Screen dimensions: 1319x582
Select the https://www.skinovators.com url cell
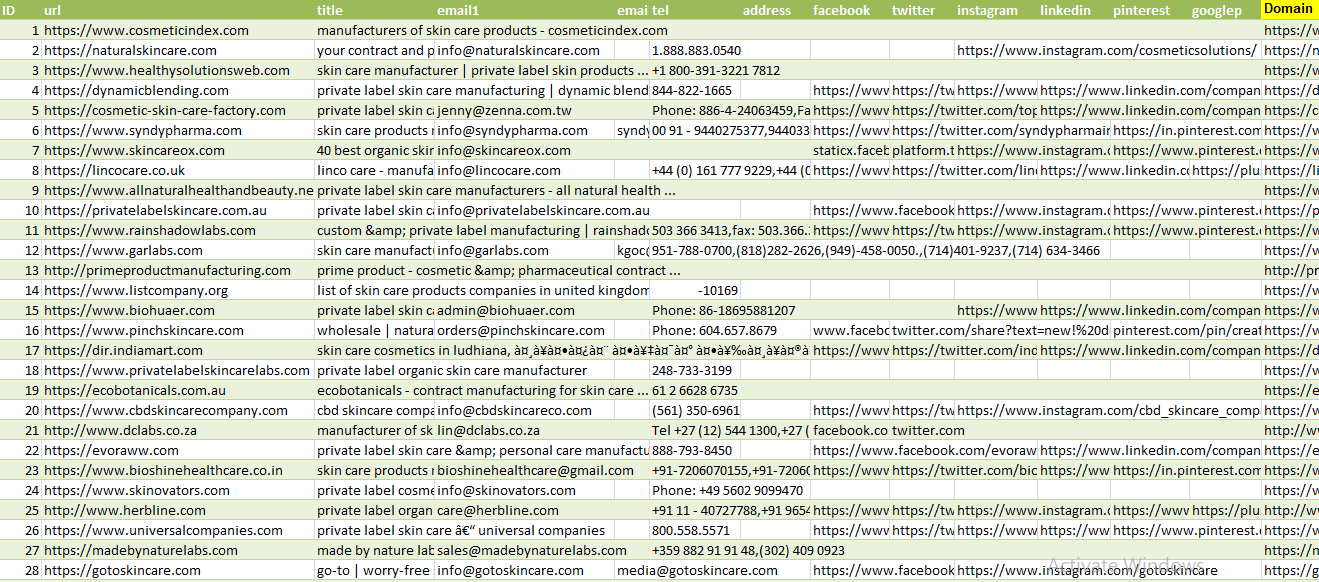click(x=178, y=490)
